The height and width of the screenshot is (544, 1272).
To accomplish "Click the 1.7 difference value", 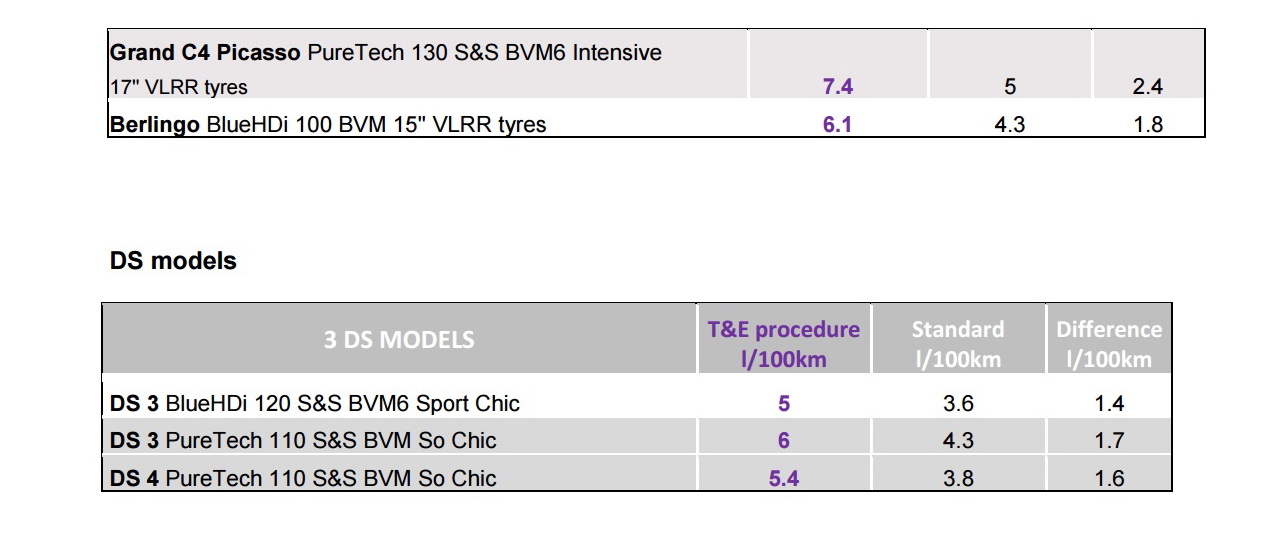I will [1109, 440].
